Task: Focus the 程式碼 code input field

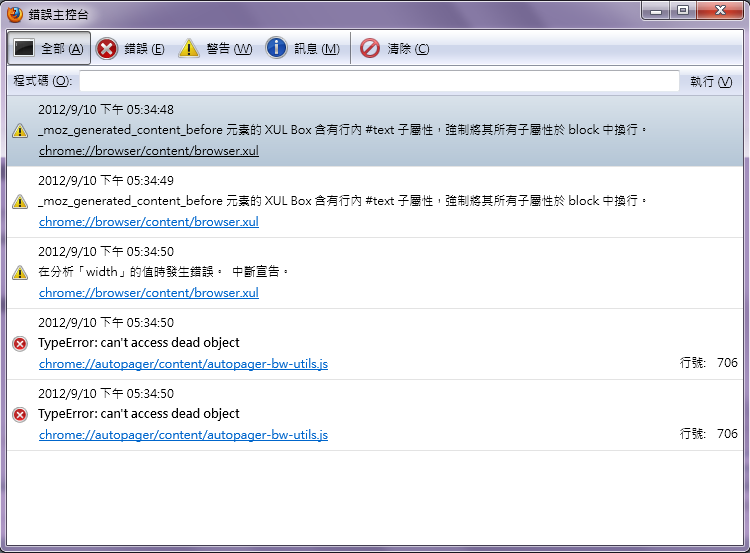Action: (x=379, y=81)
